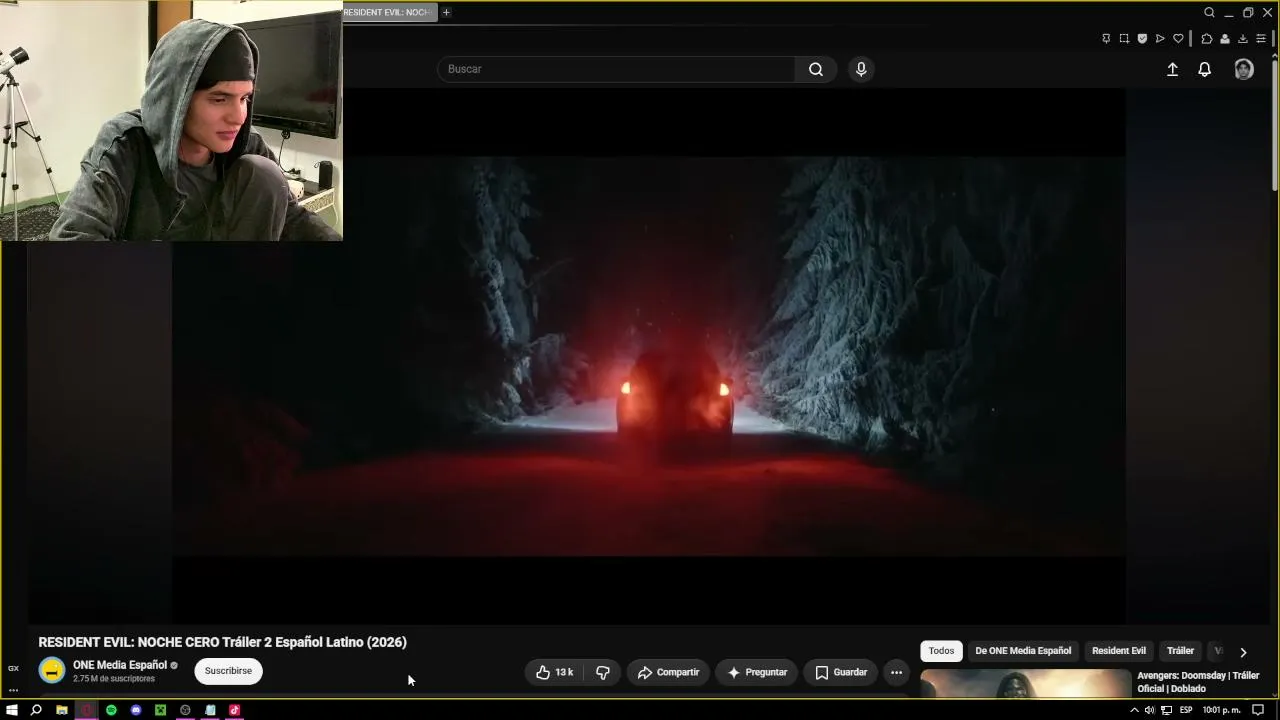Viewport: 1280px width, 720px height.
Task: Click the pin icon in browser toolbar
Action: pos(1106,39)
